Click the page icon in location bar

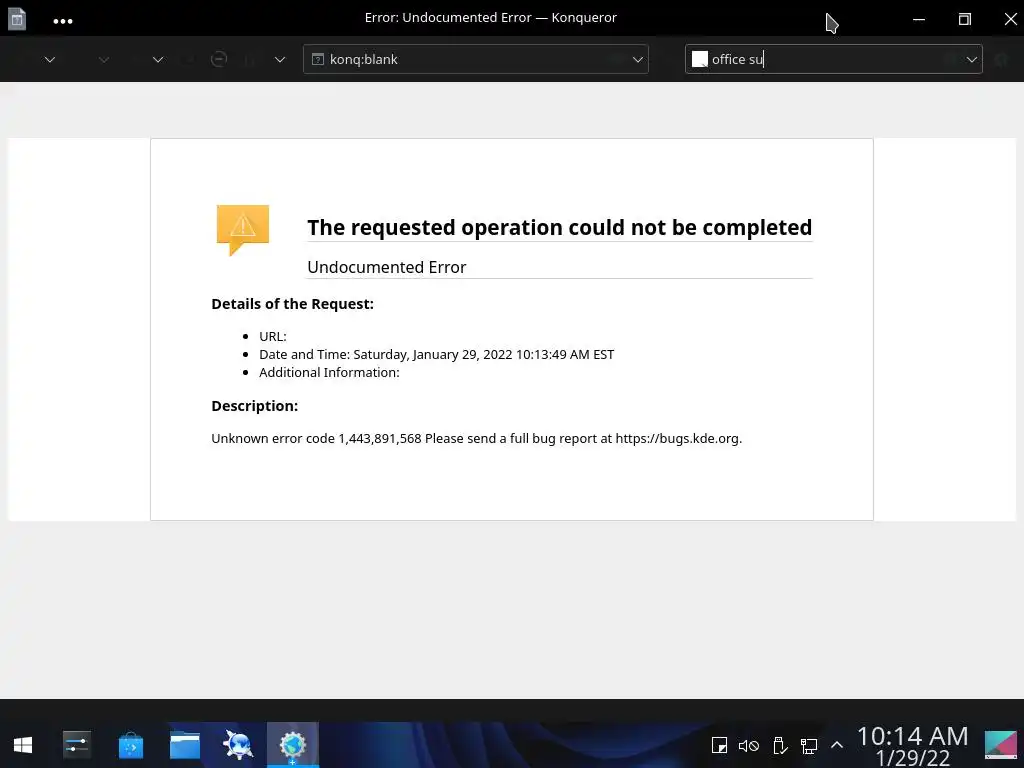pyautogui.click(x=318, y=59)
